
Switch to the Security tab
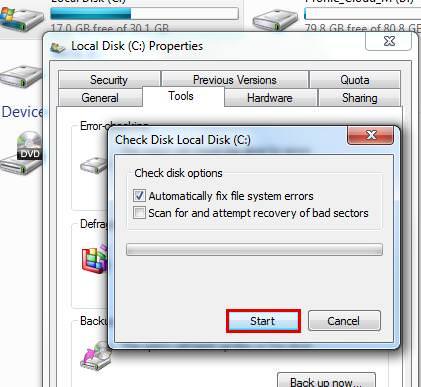pyautogui.click(x=109, y=79)
